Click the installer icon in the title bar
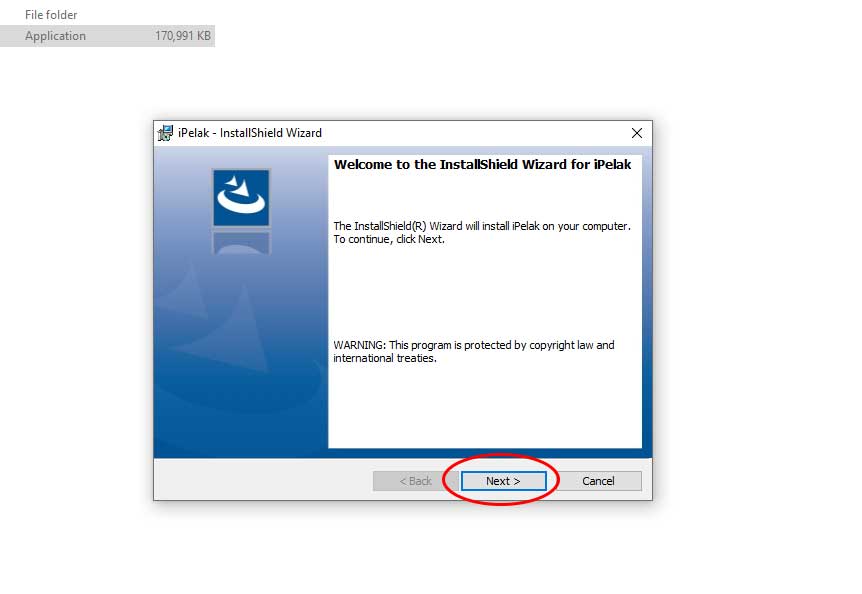 coord(165,133)
